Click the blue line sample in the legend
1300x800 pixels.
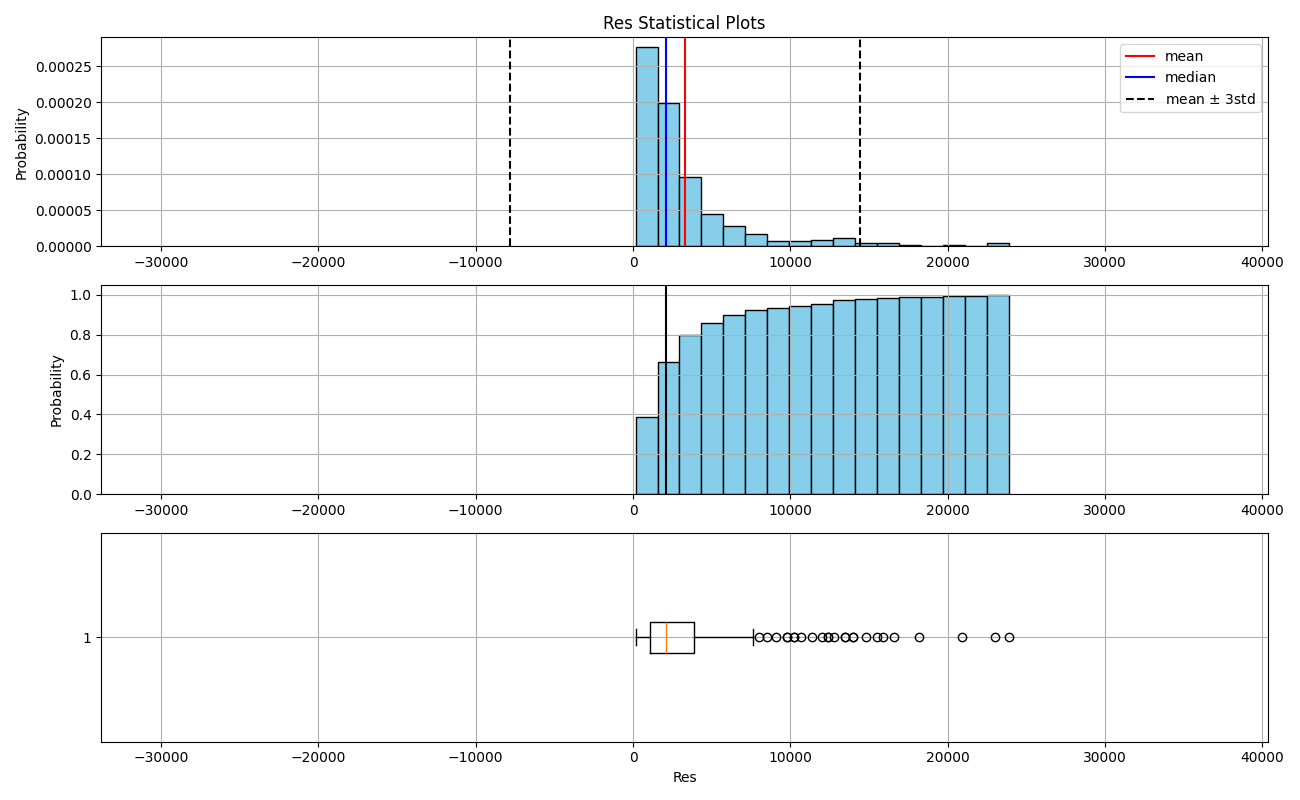pyautogui.click(x=1142, y=78)
